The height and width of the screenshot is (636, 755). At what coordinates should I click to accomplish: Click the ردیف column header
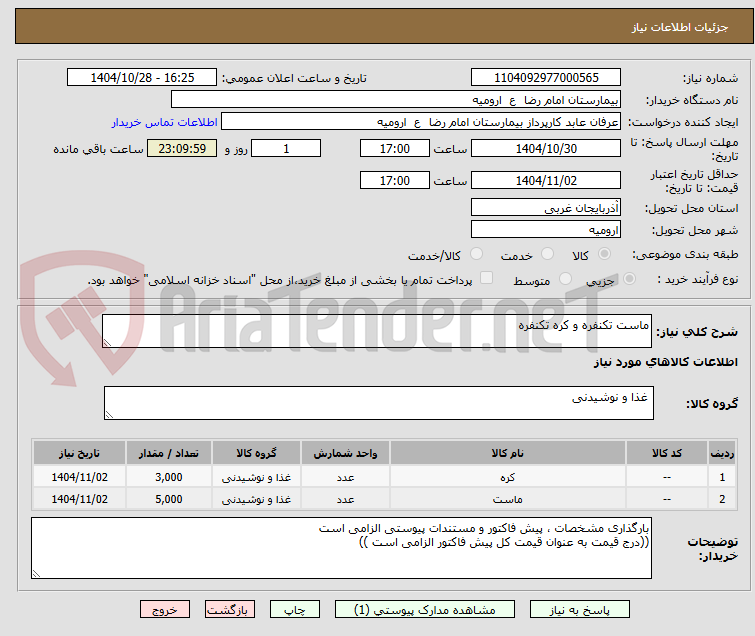[722, 453]
